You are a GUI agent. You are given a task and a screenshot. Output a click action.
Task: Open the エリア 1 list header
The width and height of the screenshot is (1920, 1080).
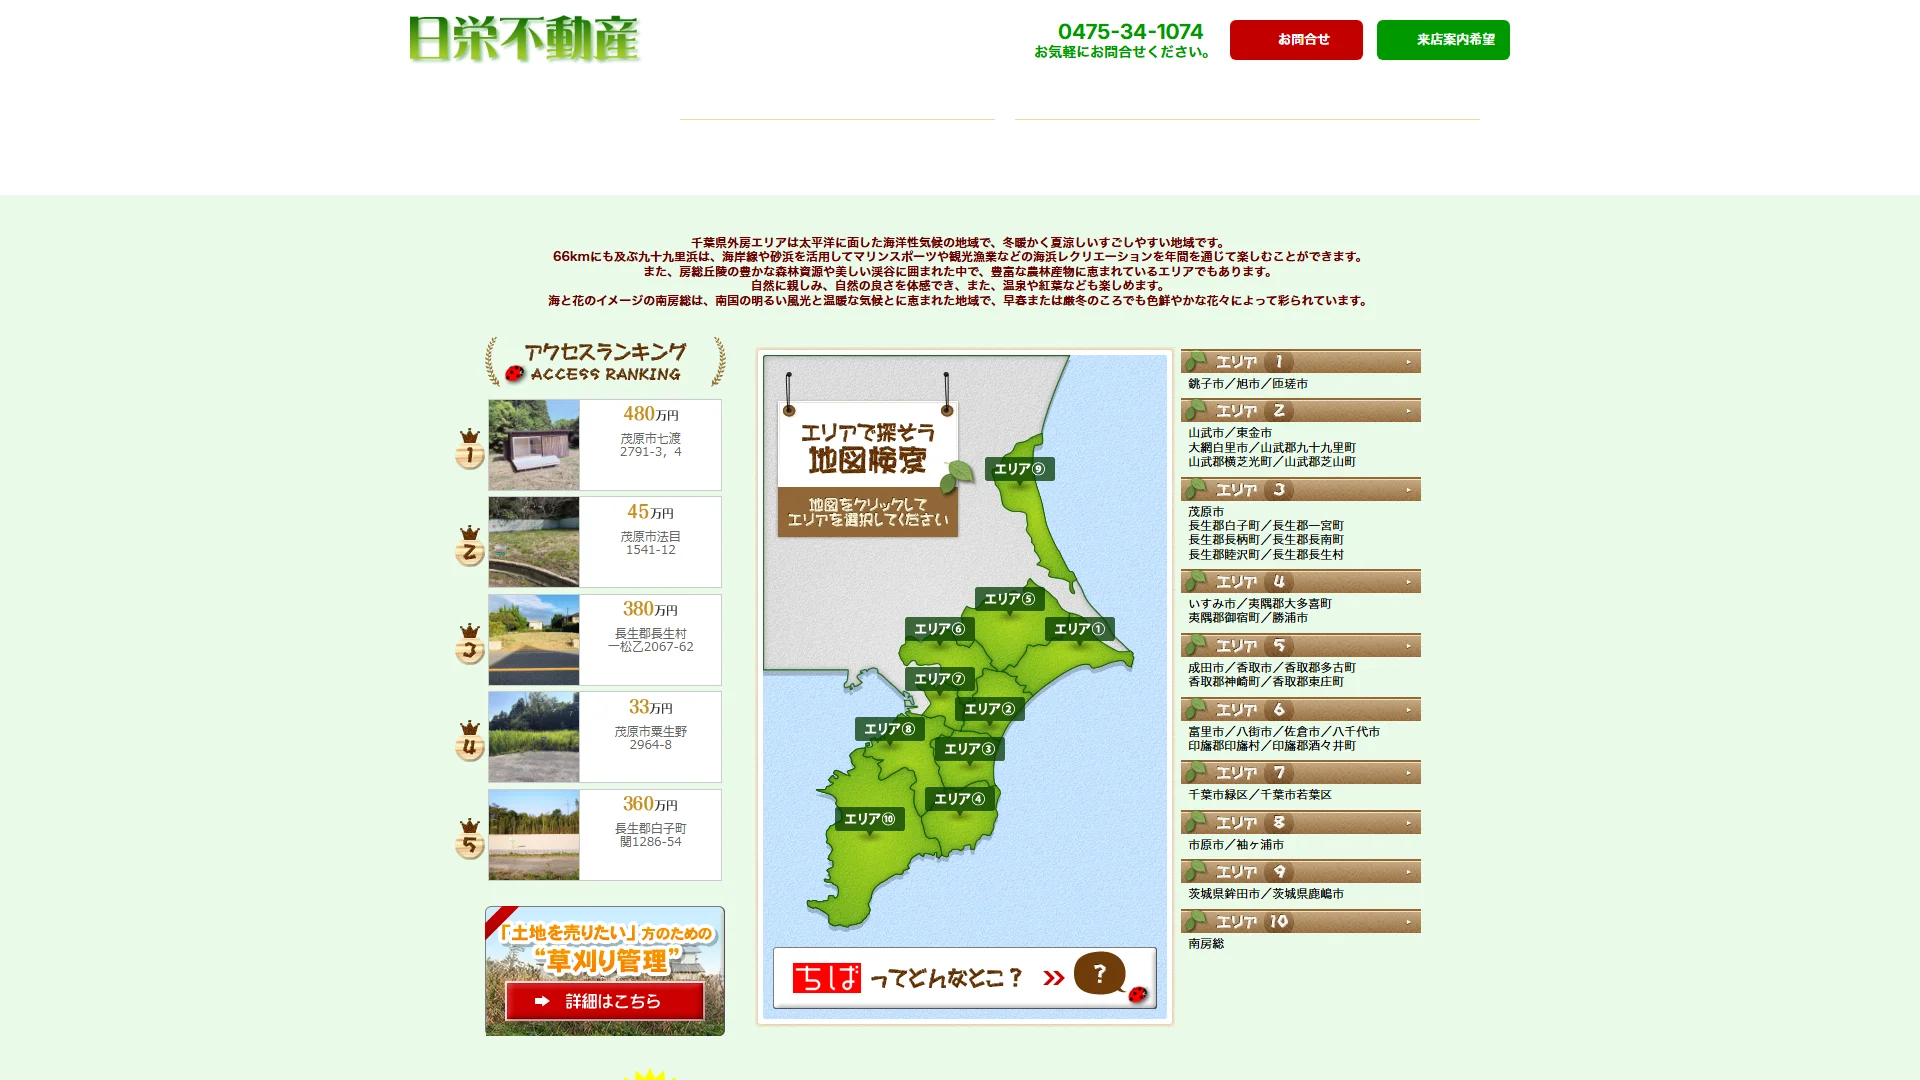click(x=1300, y=361)
